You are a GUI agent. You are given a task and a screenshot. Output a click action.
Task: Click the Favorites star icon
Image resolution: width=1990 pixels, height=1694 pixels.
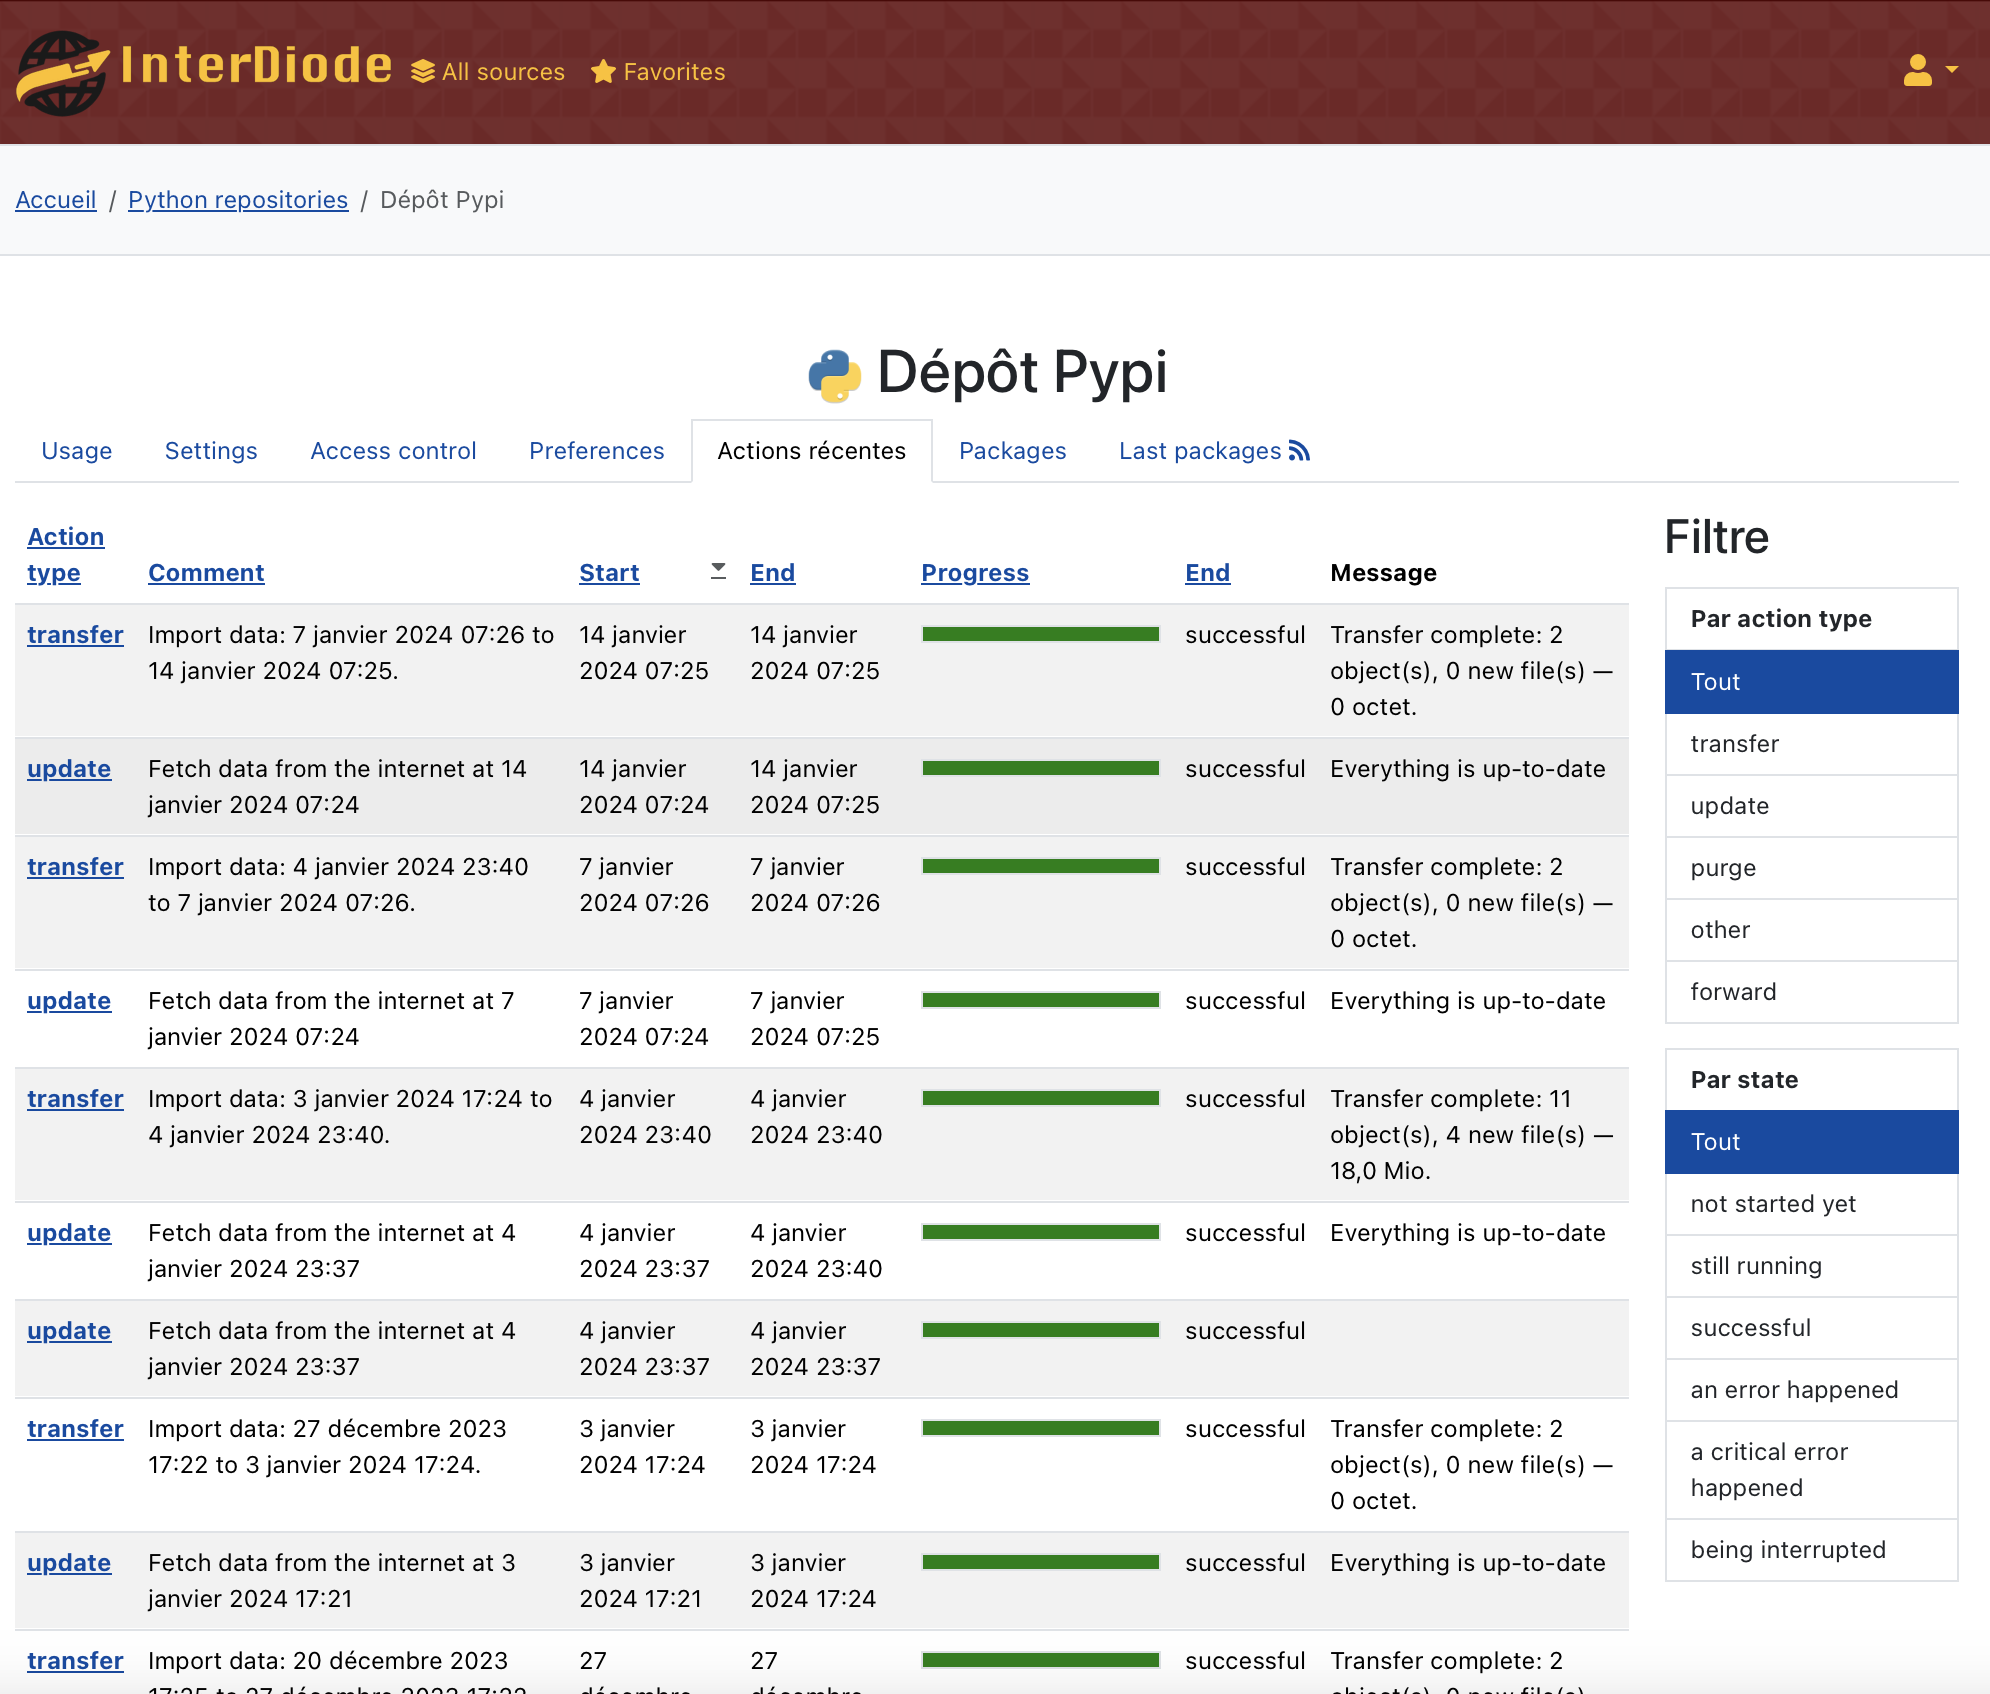tap(603, 72)
